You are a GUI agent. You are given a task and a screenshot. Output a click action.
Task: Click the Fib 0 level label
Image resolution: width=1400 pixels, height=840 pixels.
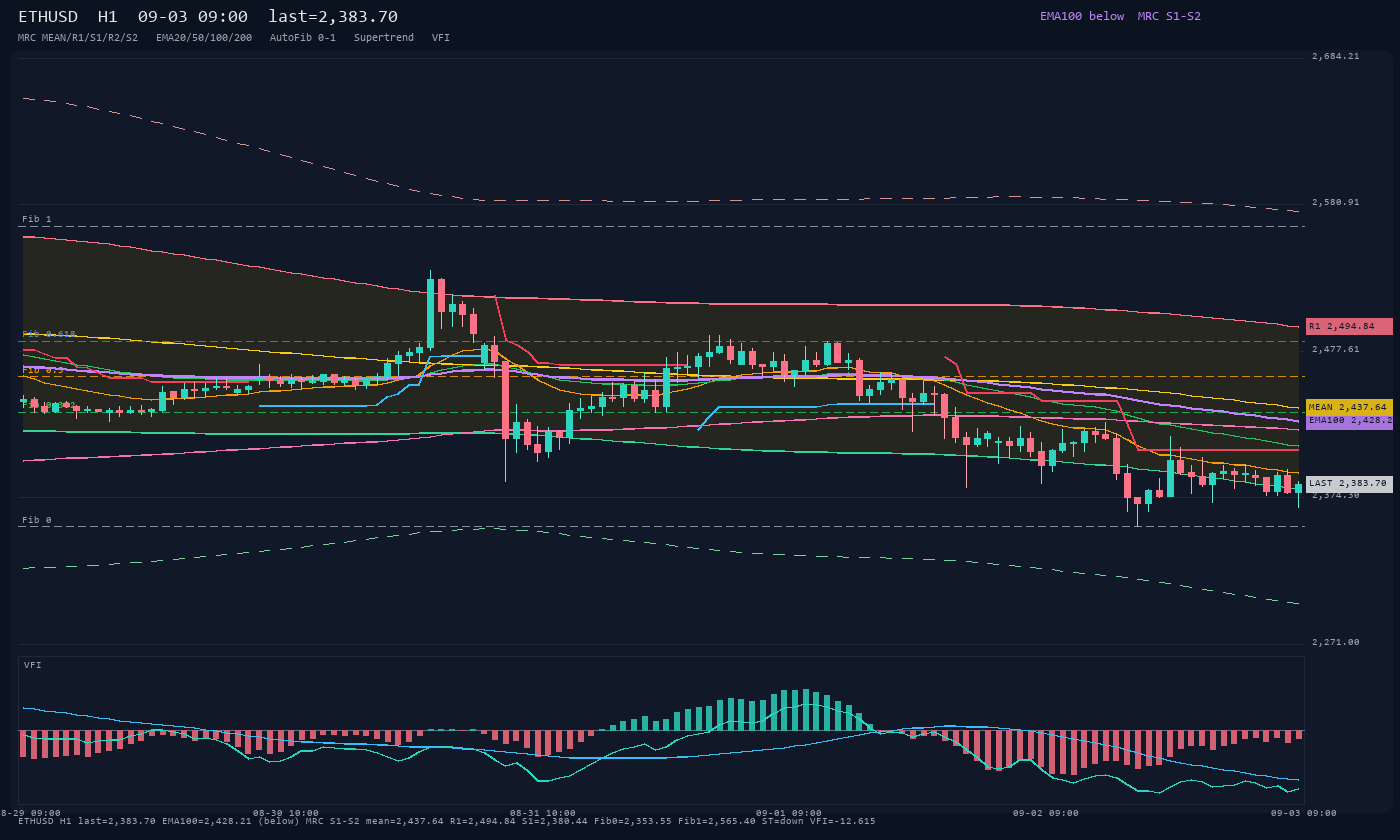[x=37, y=520]
